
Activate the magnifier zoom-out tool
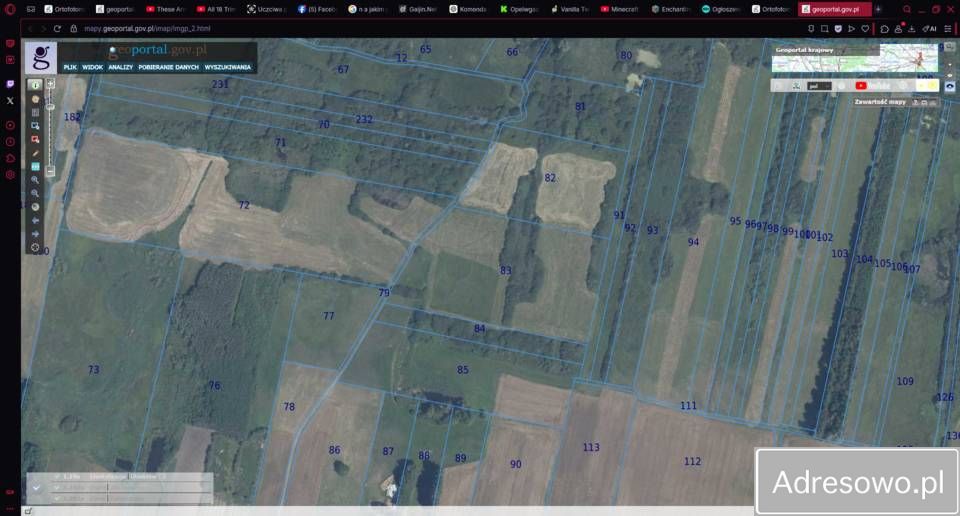pos(35,193)
